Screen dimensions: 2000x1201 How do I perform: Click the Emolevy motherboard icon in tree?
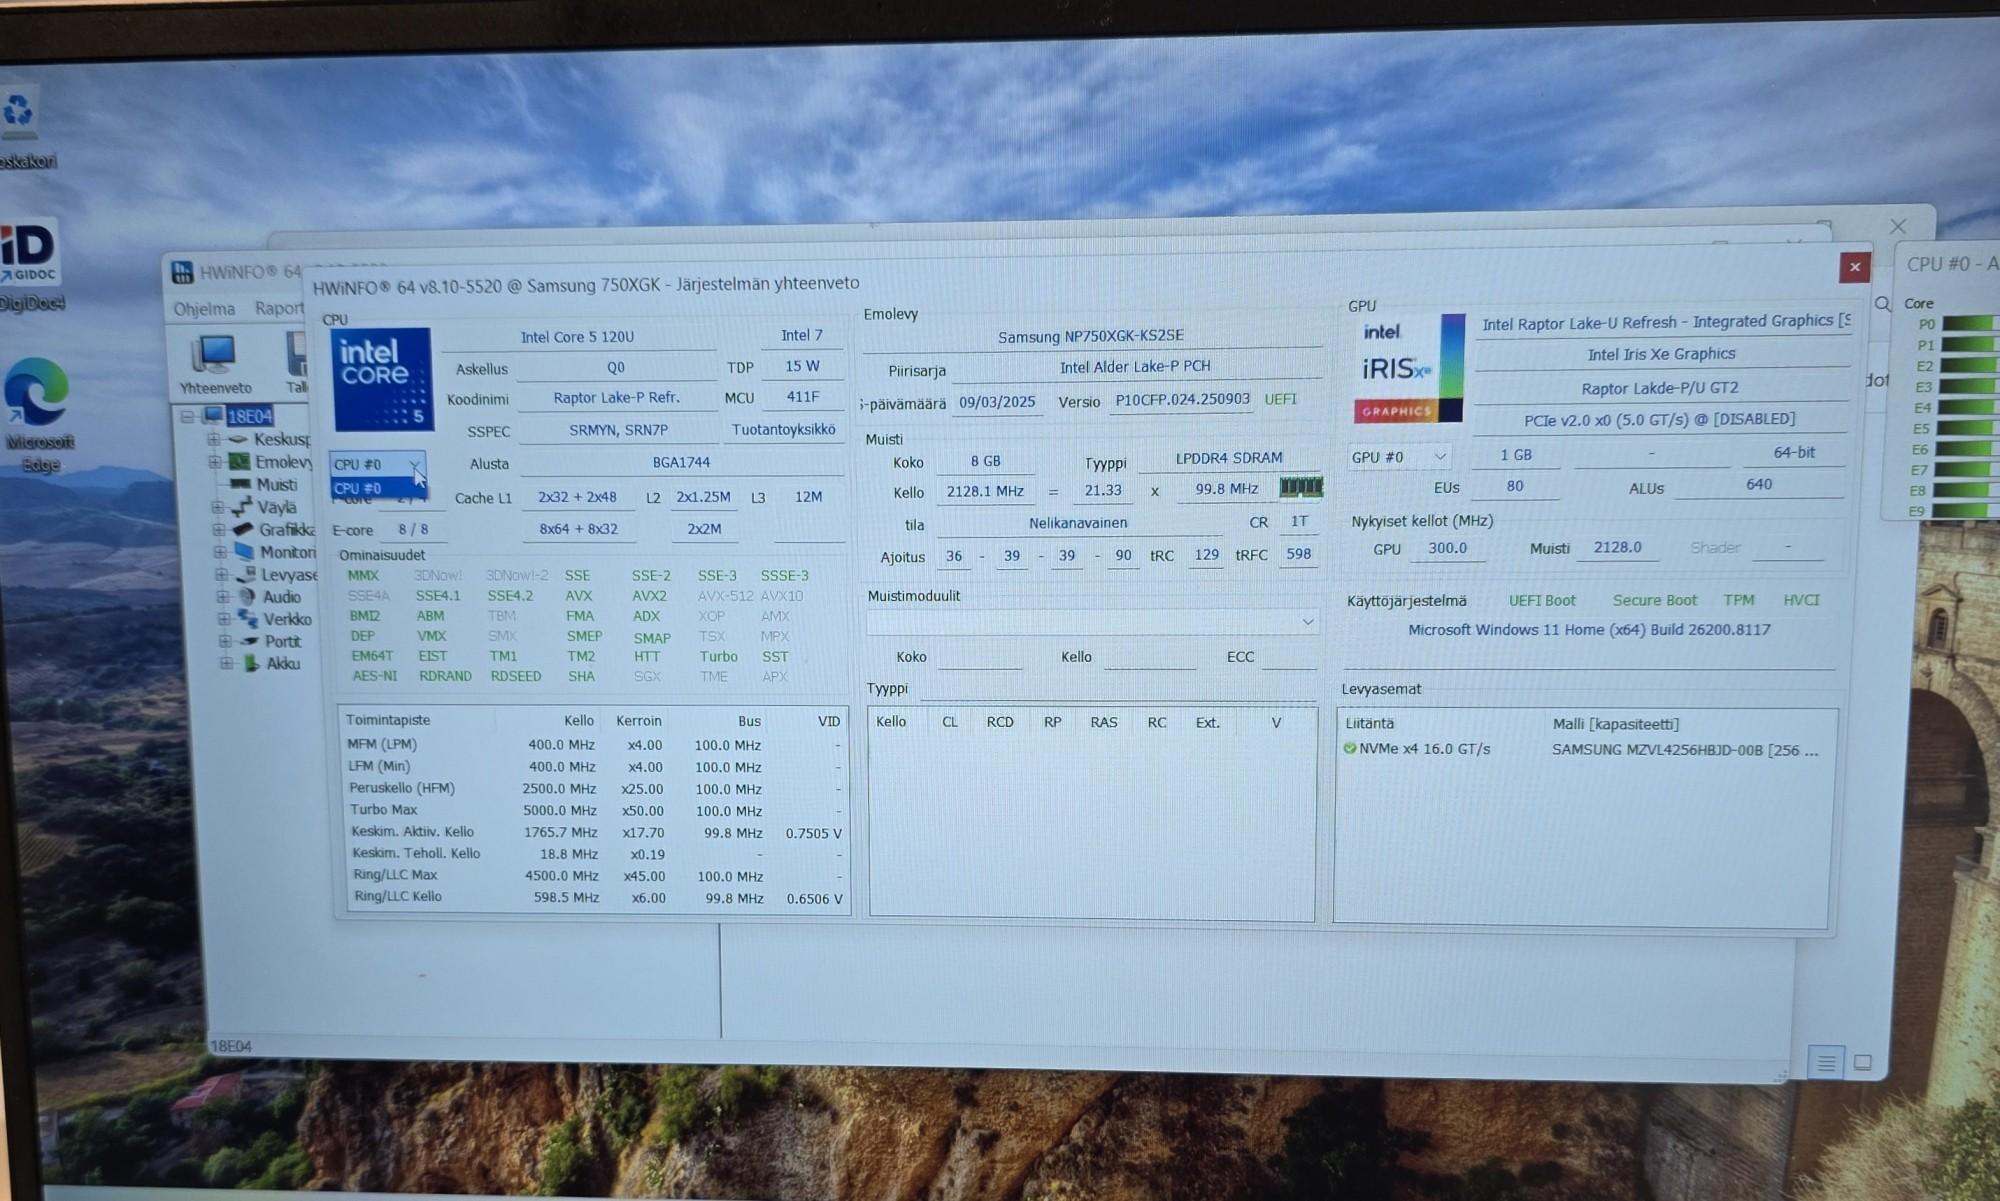coord(239,461)
